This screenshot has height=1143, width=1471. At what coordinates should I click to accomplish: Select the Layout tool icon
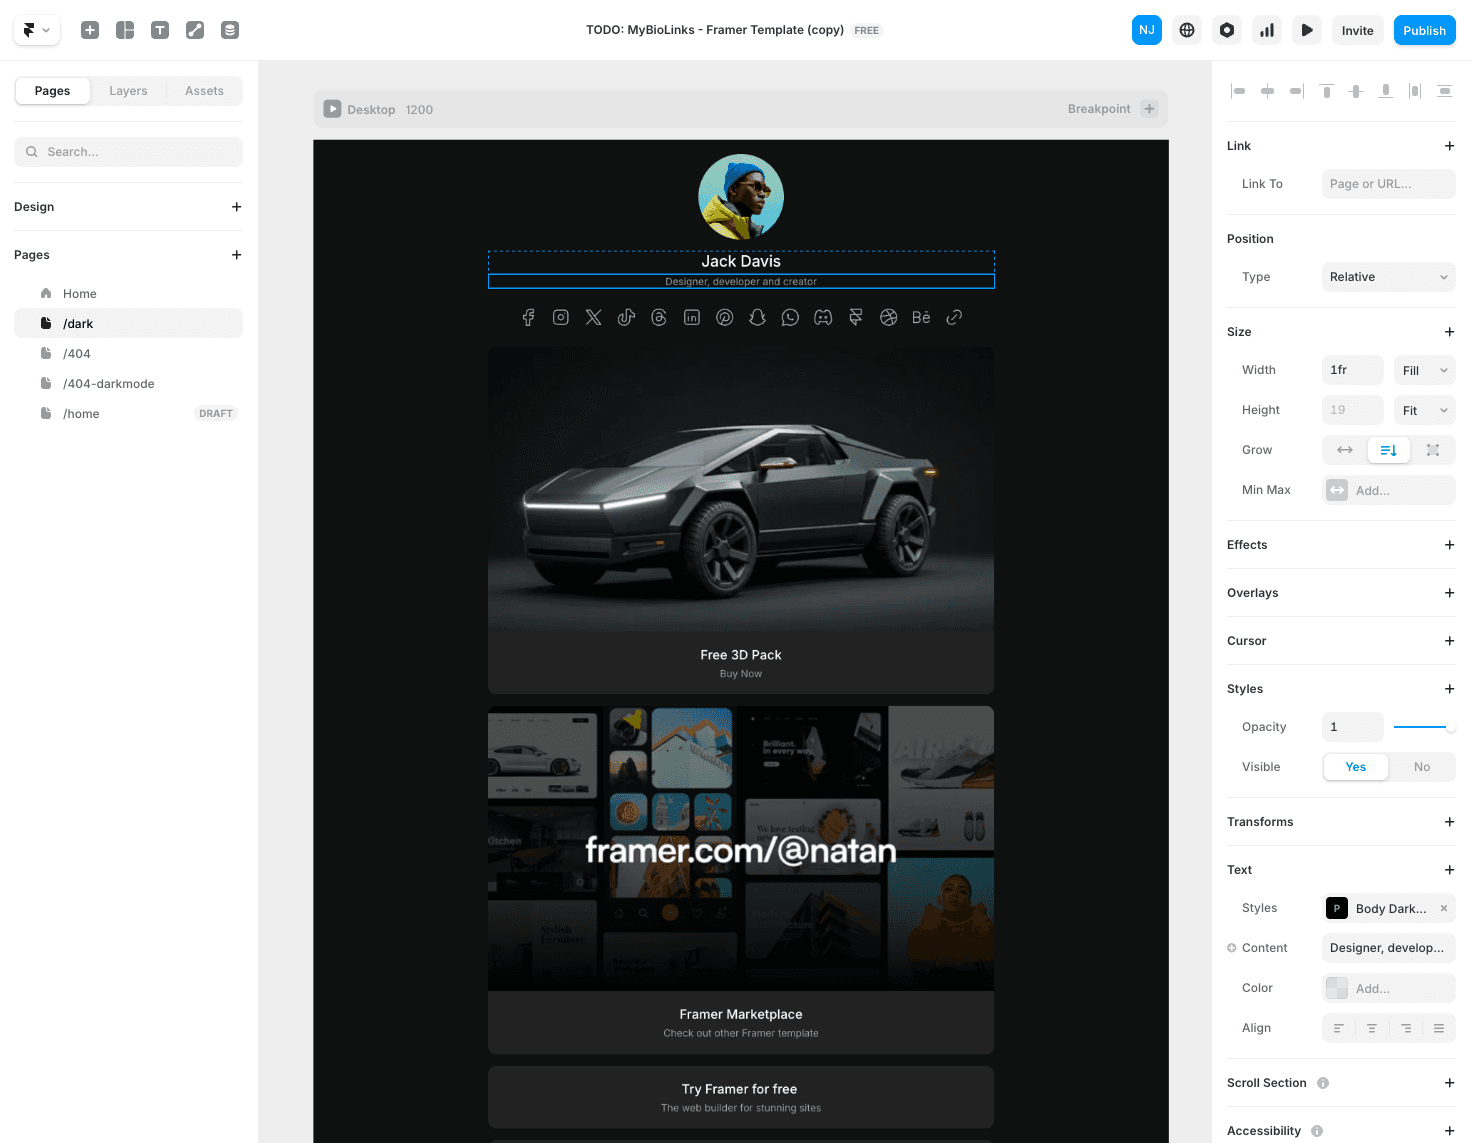125,30
